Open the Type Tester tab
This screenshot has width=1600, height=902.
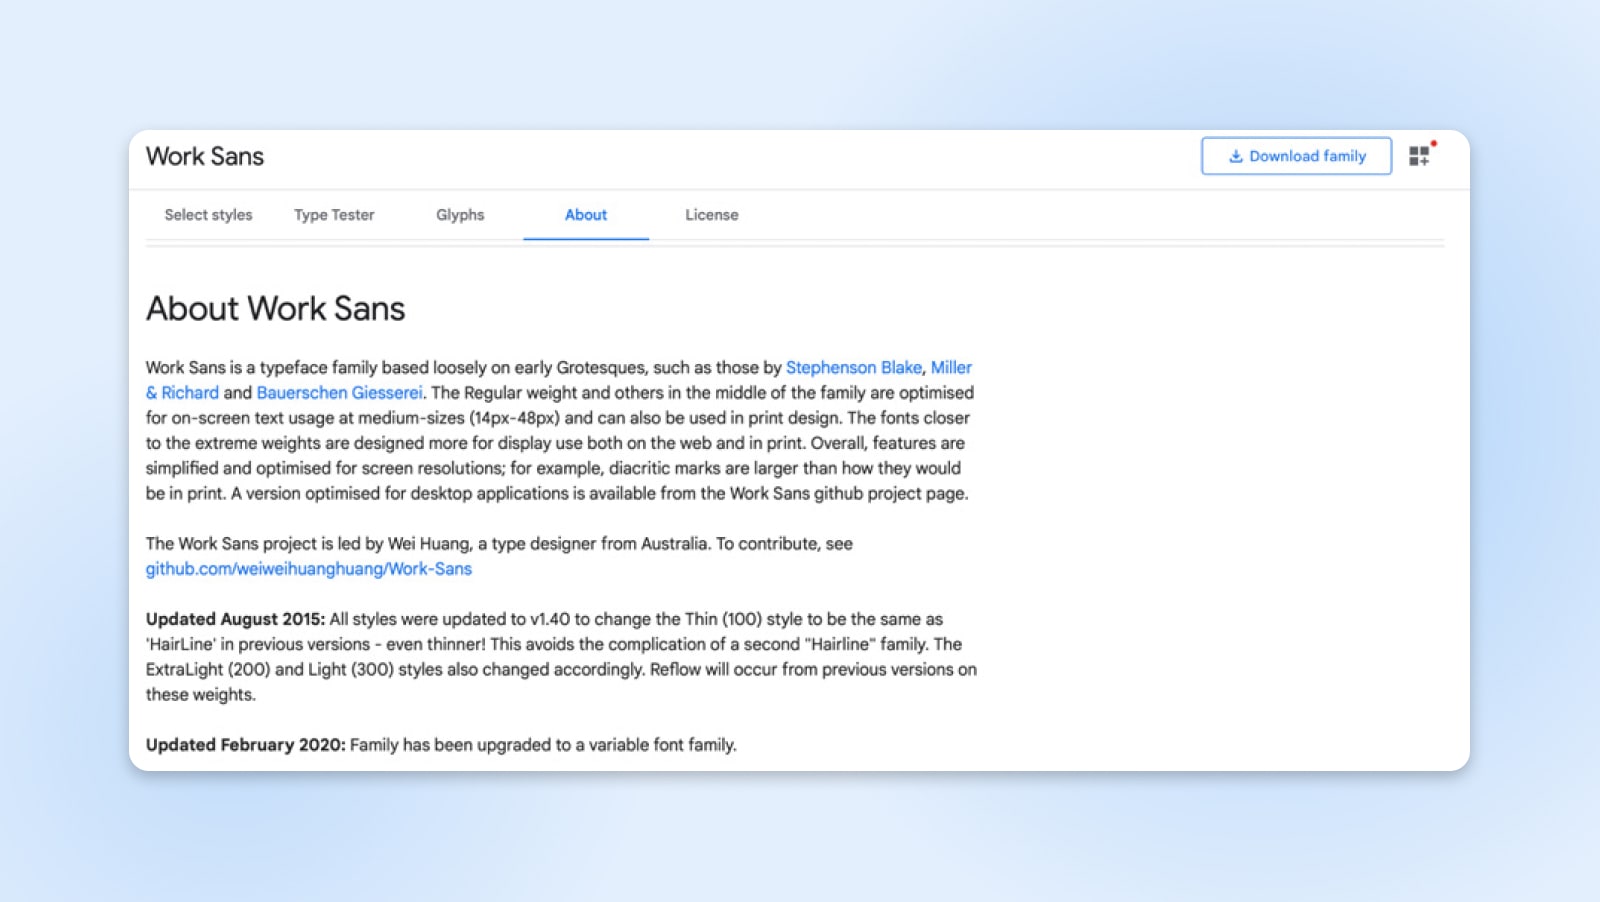click(x=334, y=215)
